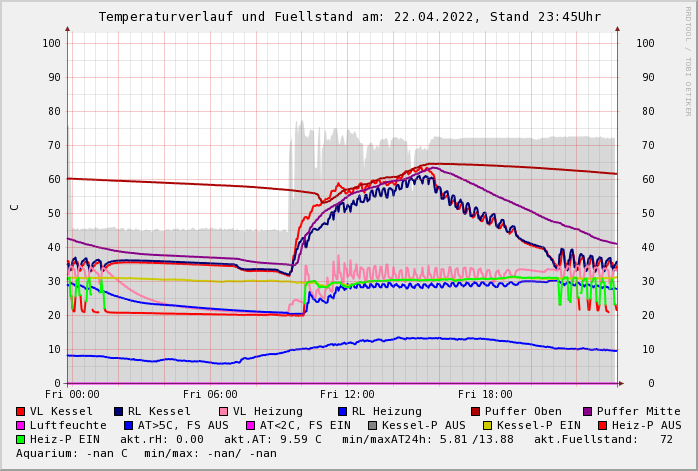Select the red Heiz-P AUS legend swatch

(602, 426)
